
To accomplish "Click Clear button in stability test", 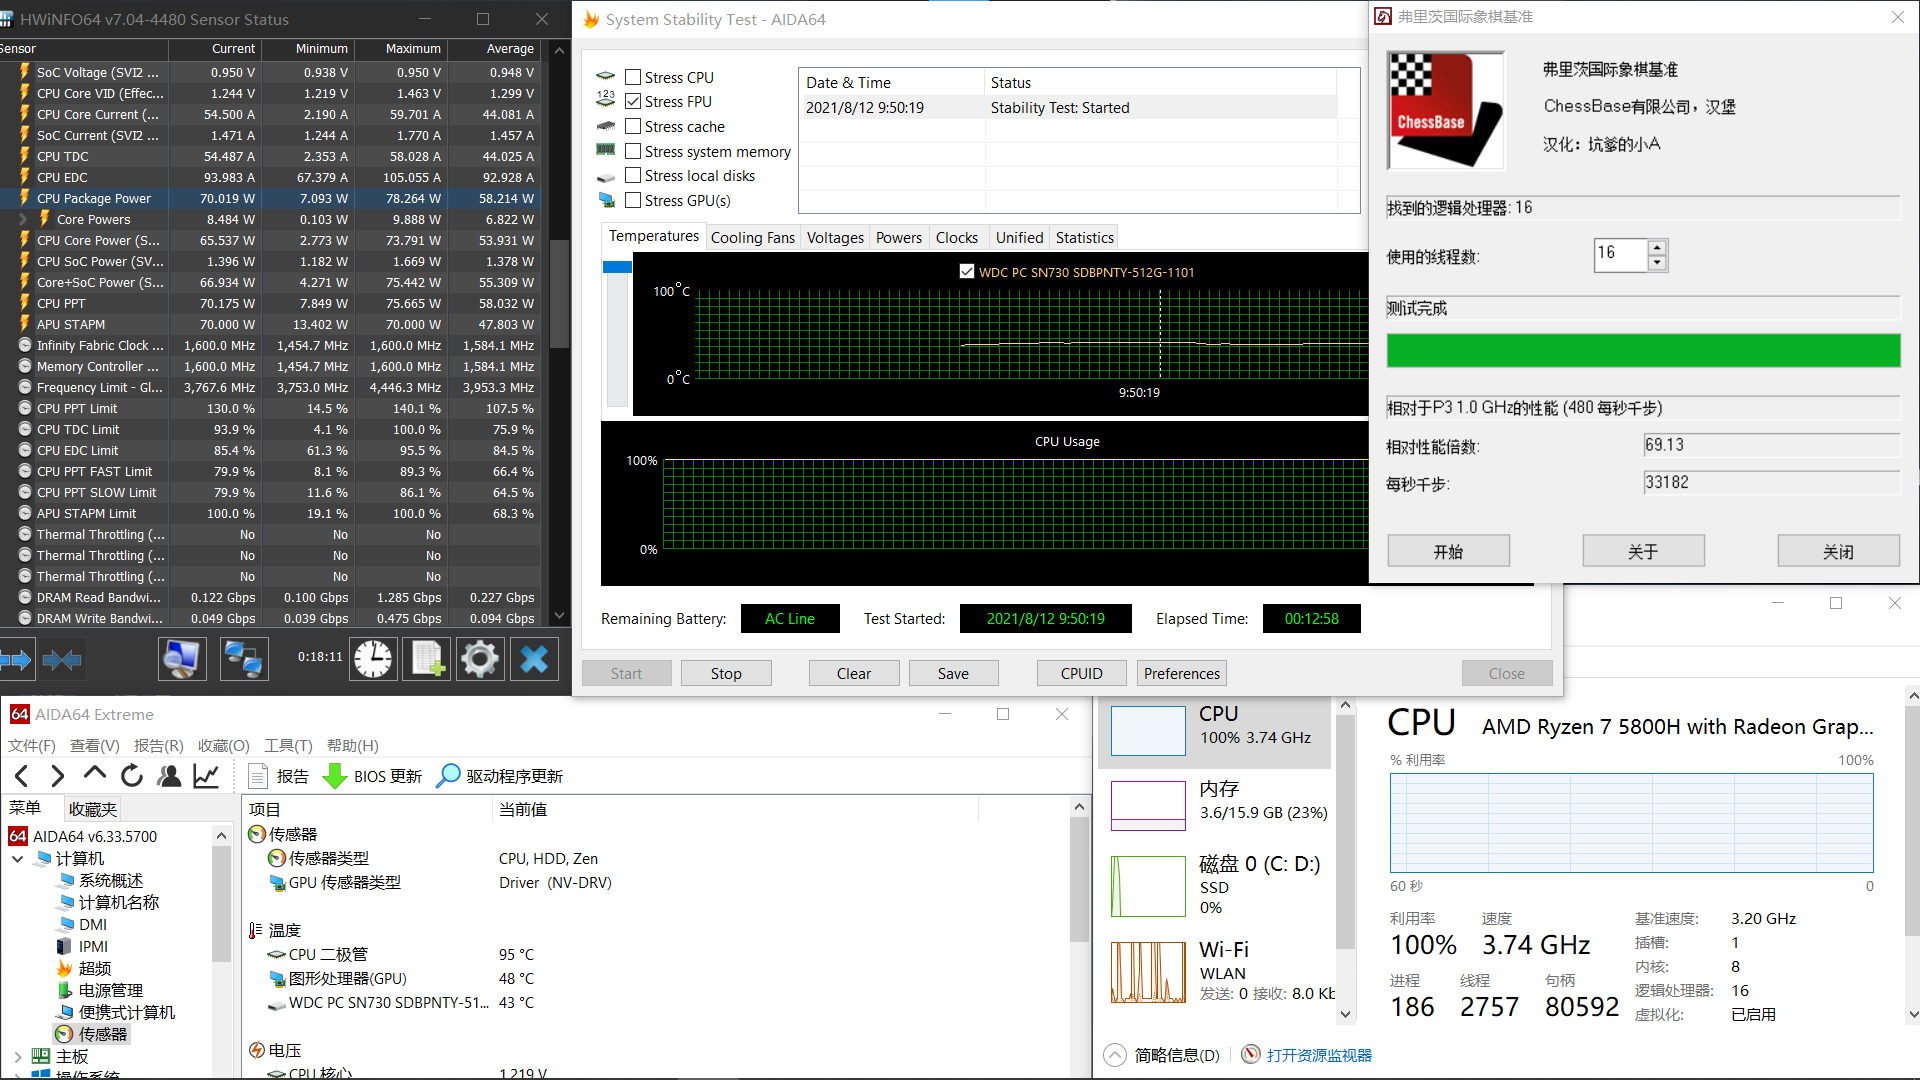I will pyautogui.click(x=854, y=673).
